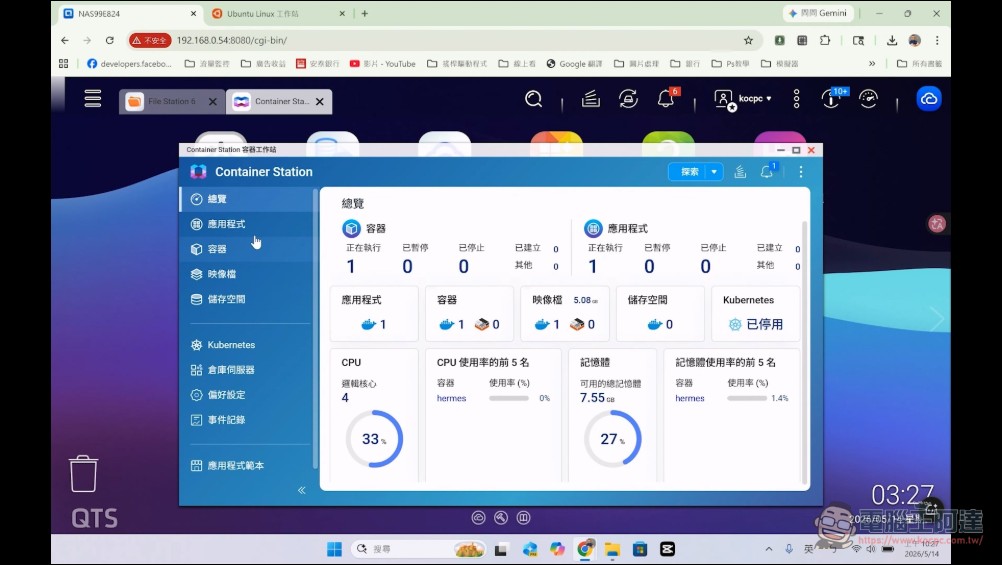
Task: Open YouTube bookmark
Action: [x=382, y=63]
